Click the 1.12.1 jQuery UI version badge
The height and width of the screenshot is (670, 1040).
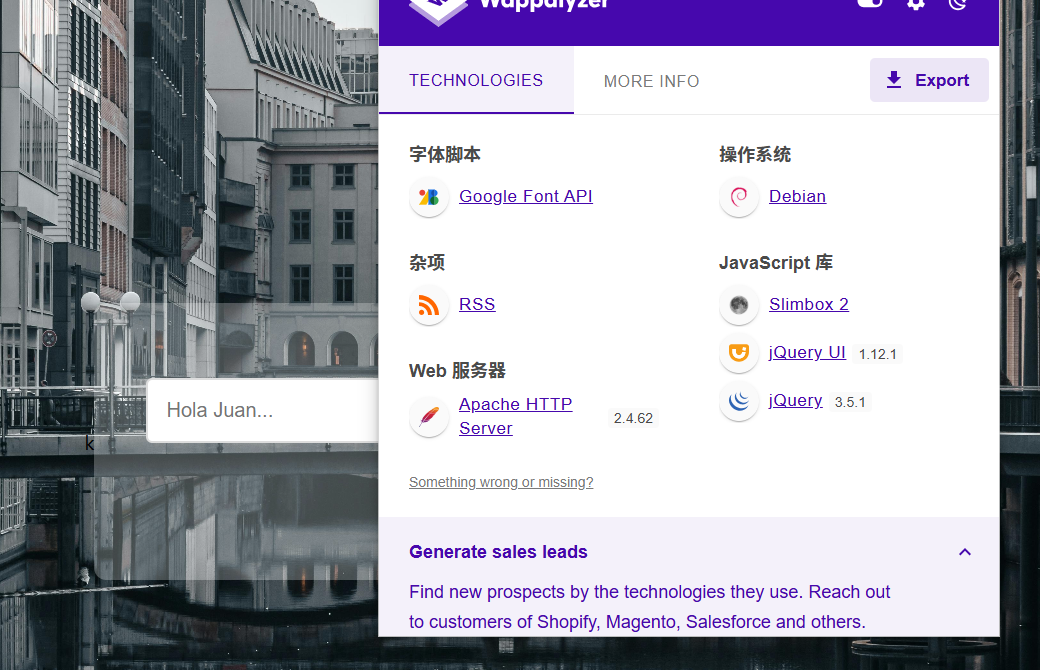pyautogui.click(x=878, y=354)
